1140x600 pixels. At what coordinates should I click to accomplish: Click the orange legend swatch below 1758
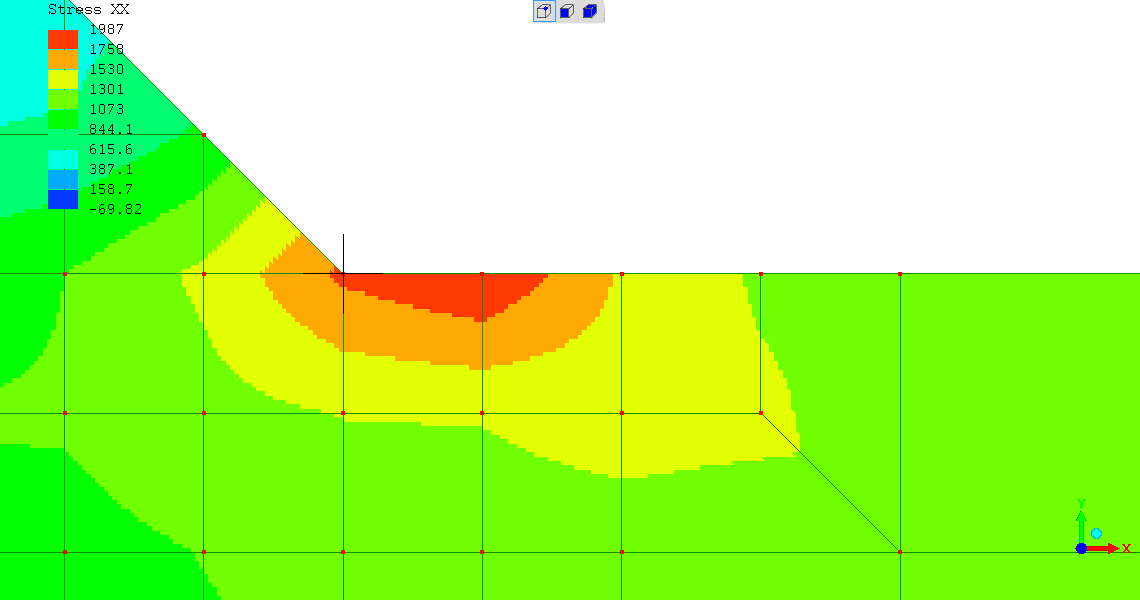[x=62, y=60]
